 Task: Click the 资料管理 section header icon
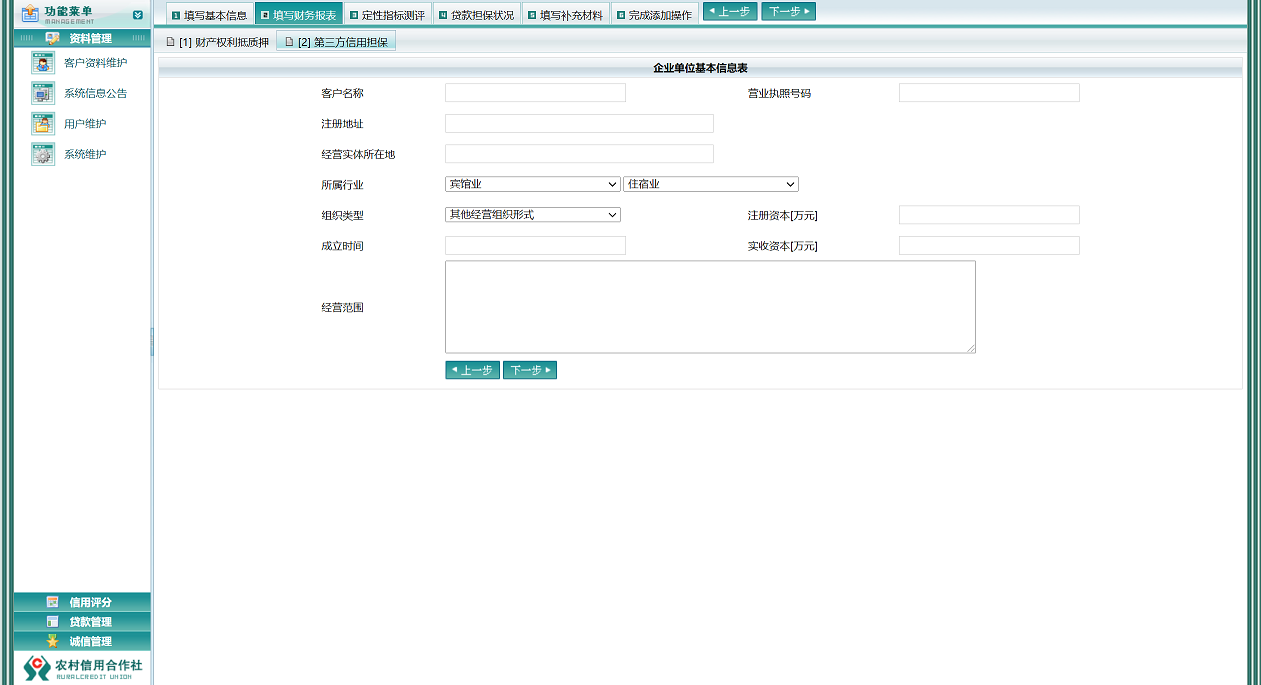[54, 37]
